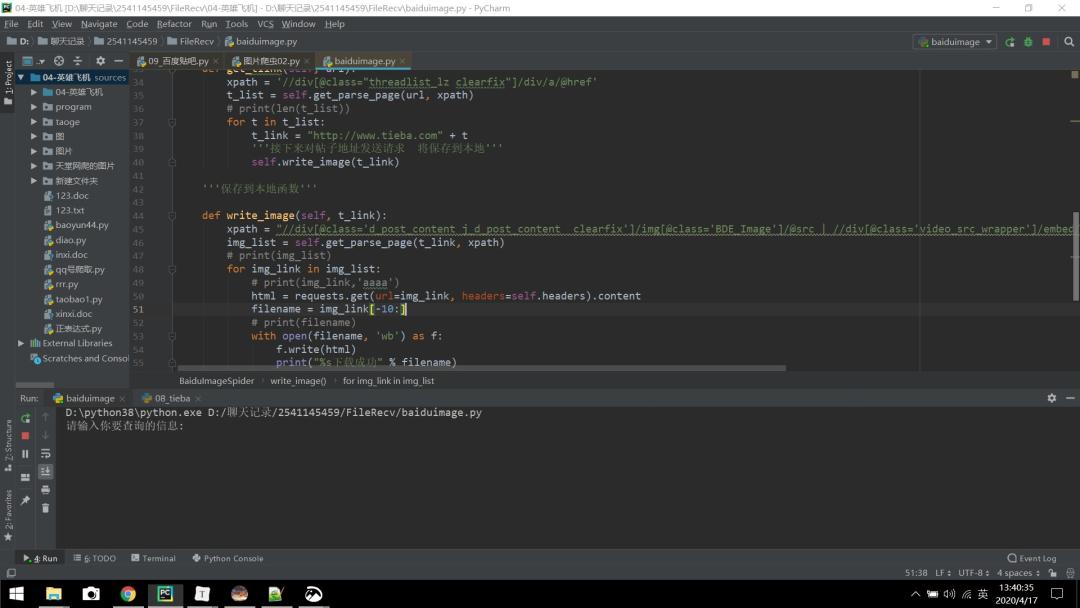Click the print icon in Run panel
The image size is (1080, 608).
coord(45,490)
